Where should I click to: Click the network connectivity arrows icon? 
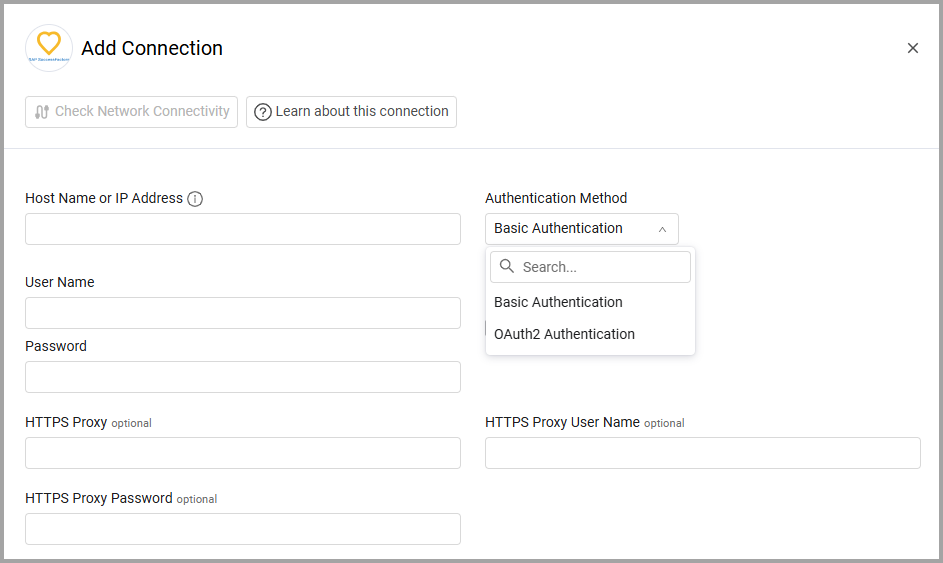tap(42, 112)
